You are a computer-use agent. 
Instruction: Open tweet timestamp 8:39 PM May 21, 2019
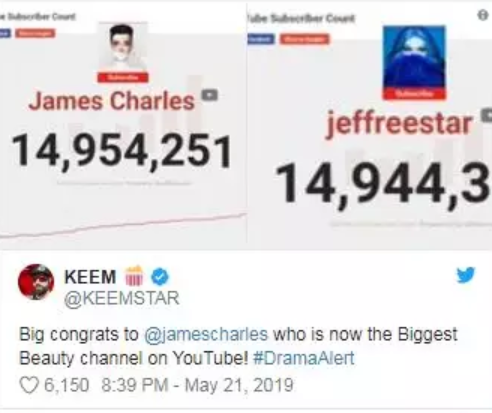[x=197, y=385]
